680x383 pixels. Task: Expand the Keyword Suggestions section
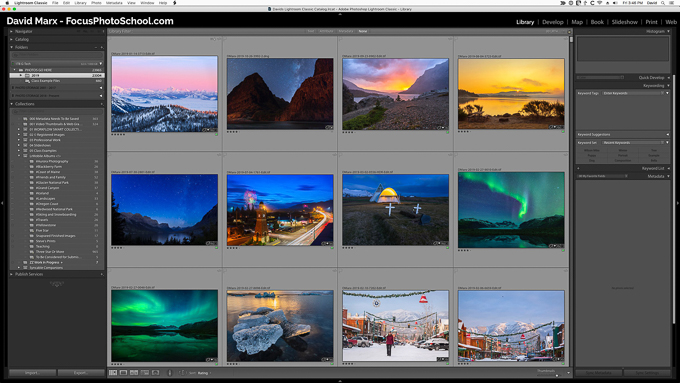point(667,134)
